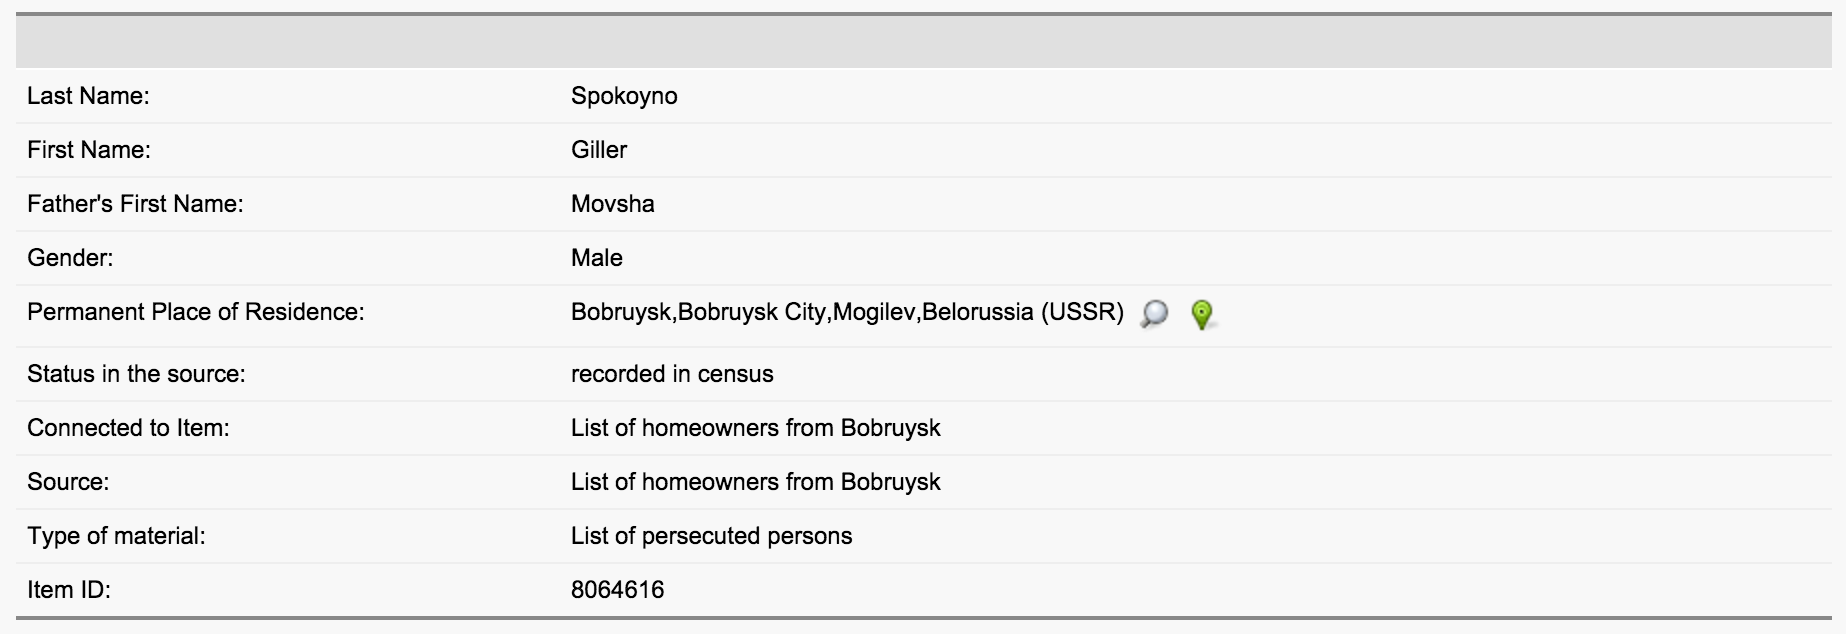Click the 'Status in the source:' label
The height and width of the screenshot is (634, 1846).
136,374
